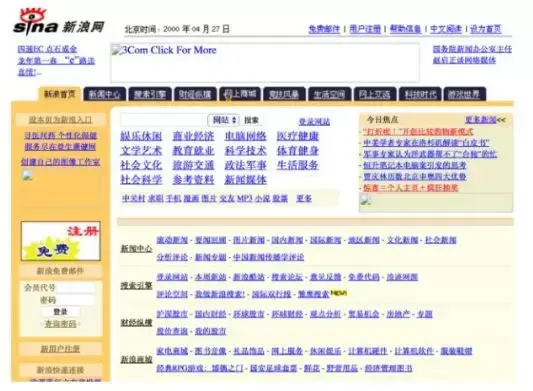Click the 注册 免费 registration banner
Image resolution: width=533 pixels, height=391 pixels.
click(x=61, y=241)
